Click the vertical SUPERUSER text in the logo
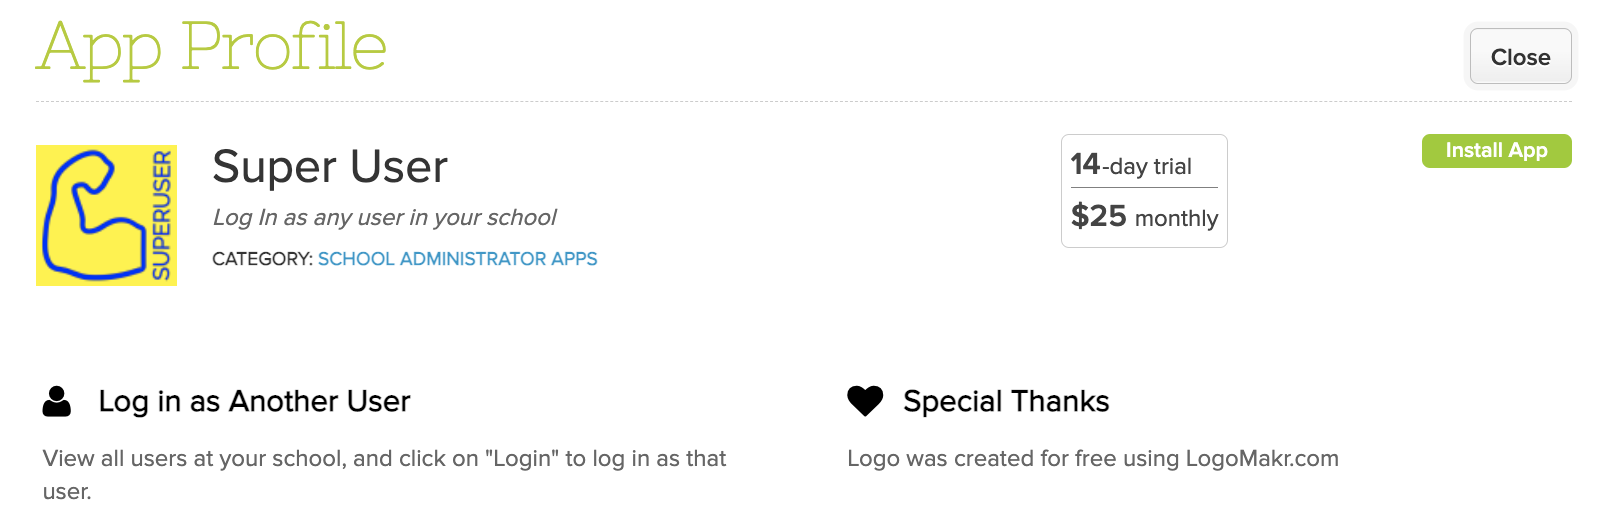 (161, 215)
